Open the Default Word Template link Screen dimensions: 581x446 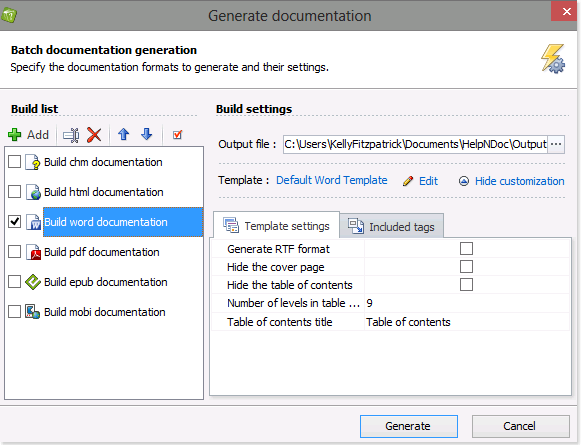pos(332,180)
